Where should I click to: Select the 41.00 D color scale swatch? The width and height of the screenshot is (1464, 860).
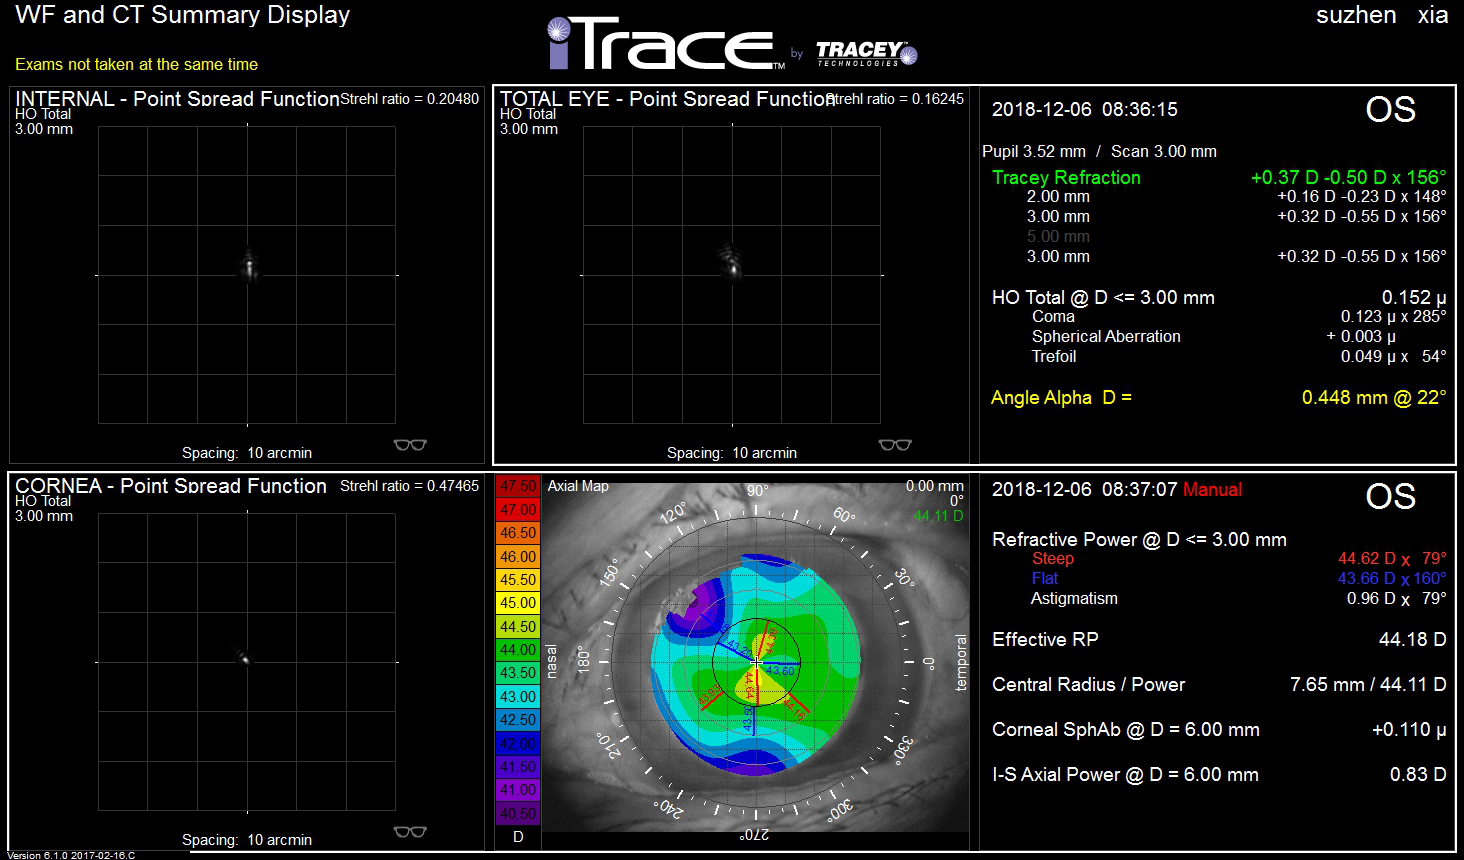(x=518, y=790)
